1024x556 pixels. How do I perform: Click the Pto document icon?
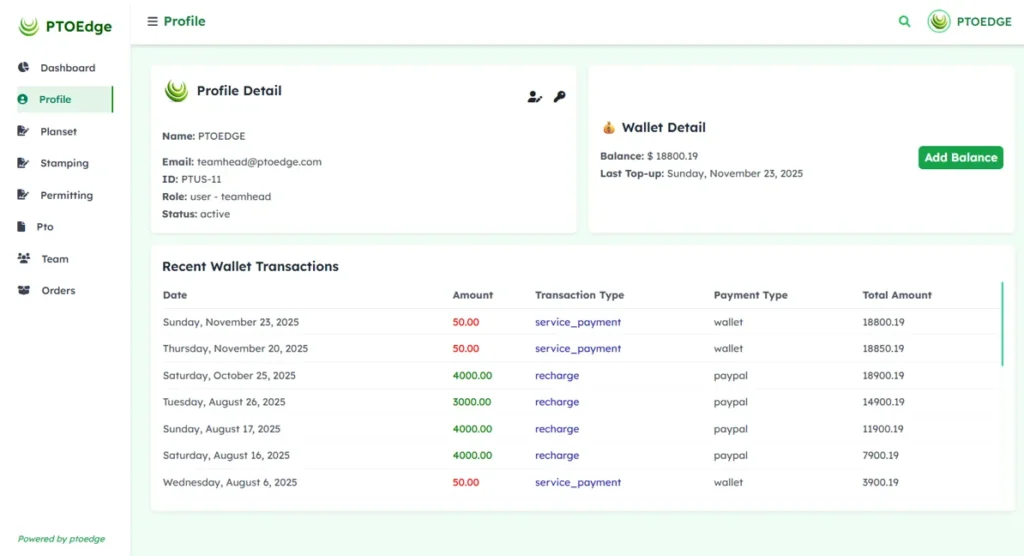[22, 227]
